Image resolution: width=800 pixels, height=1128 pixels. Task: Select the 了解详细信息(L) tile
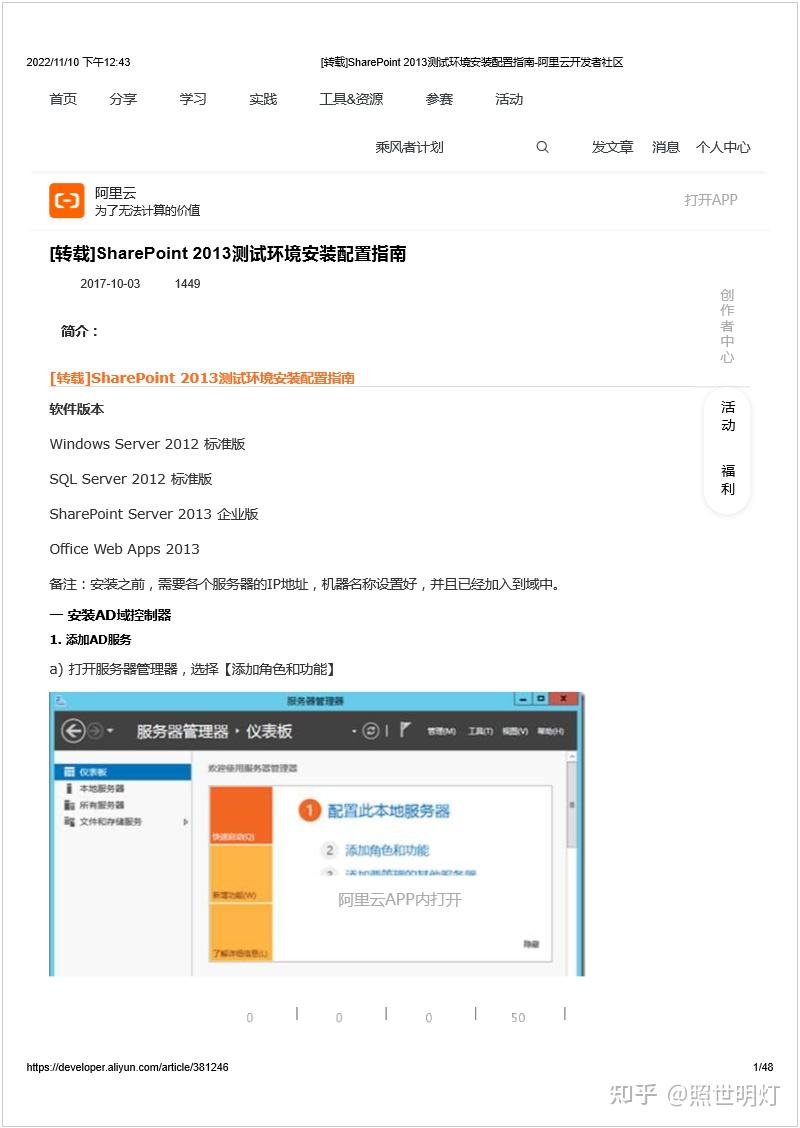click(x=241, y=932)
